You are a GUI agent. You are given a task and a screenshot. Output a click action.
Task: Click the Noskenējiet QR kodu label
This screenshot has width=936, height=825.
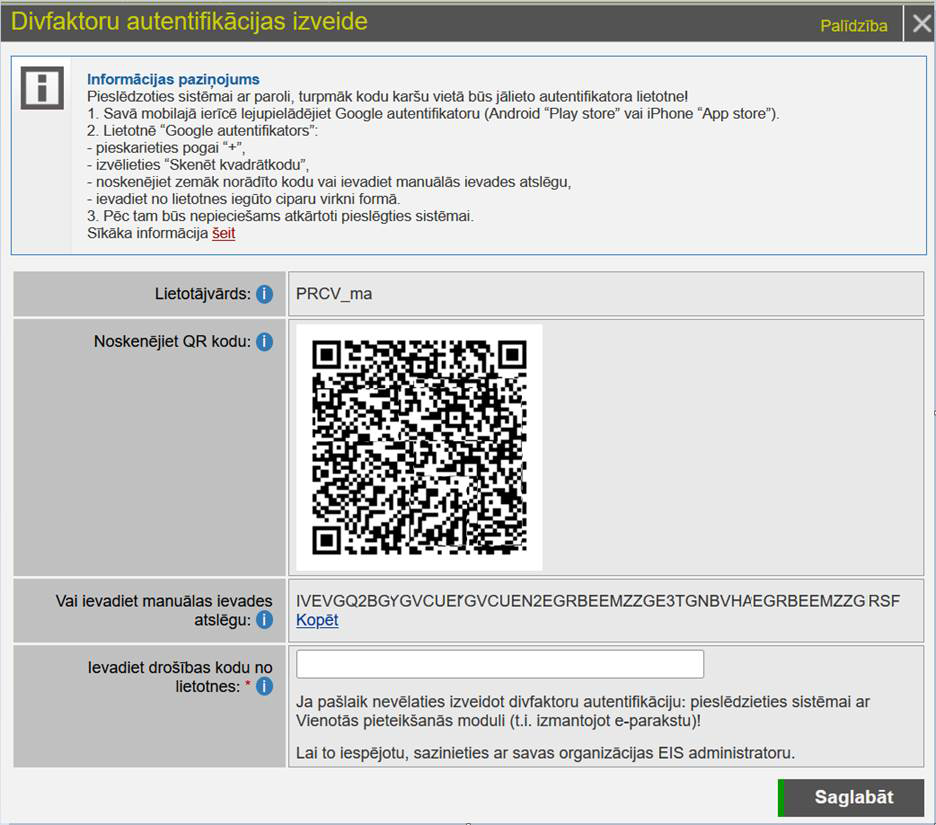point(171,342)
